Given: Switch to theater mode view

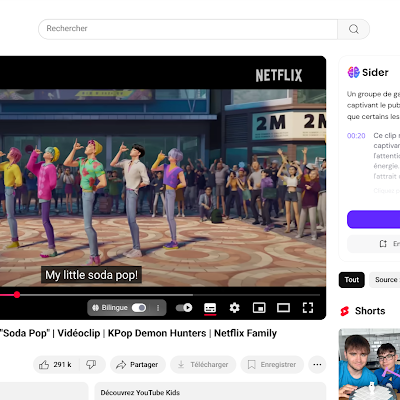Looking at the screenshot, I should click(283, 307).
